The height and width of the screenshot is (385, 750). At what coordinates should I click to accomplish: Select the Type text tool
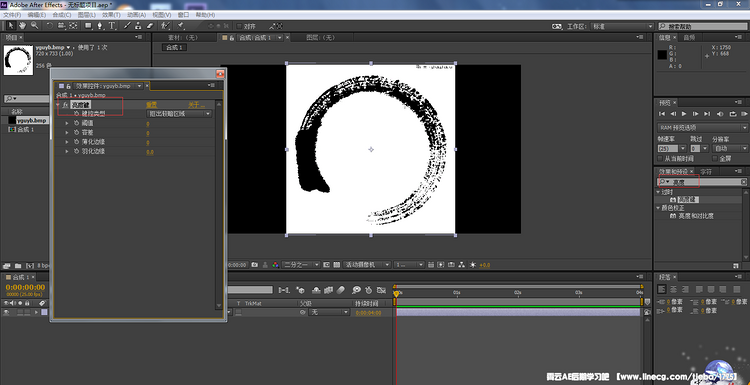tap(112, 26)
